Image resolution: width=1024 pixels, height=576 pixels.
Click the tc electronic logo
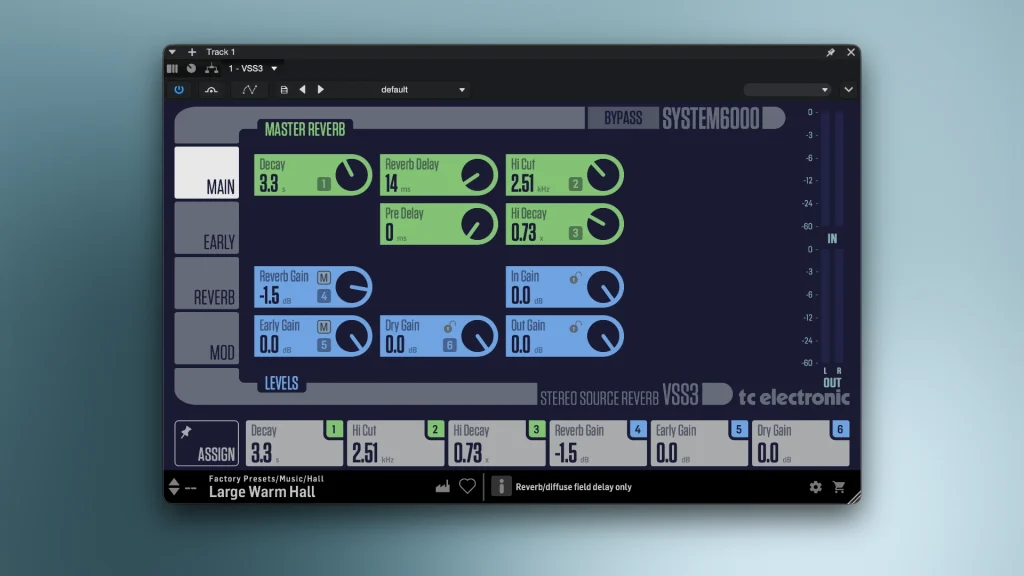794,397
